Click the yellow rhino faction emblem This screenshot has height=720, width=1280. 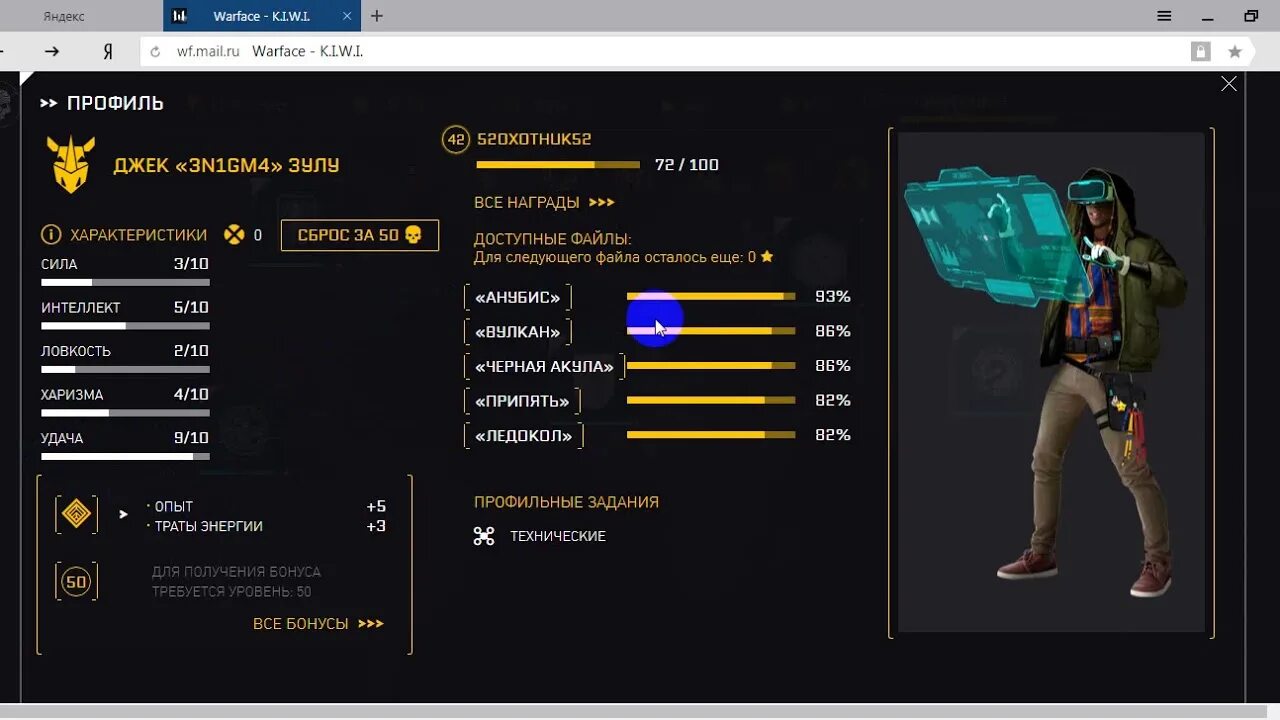point(71,165)
